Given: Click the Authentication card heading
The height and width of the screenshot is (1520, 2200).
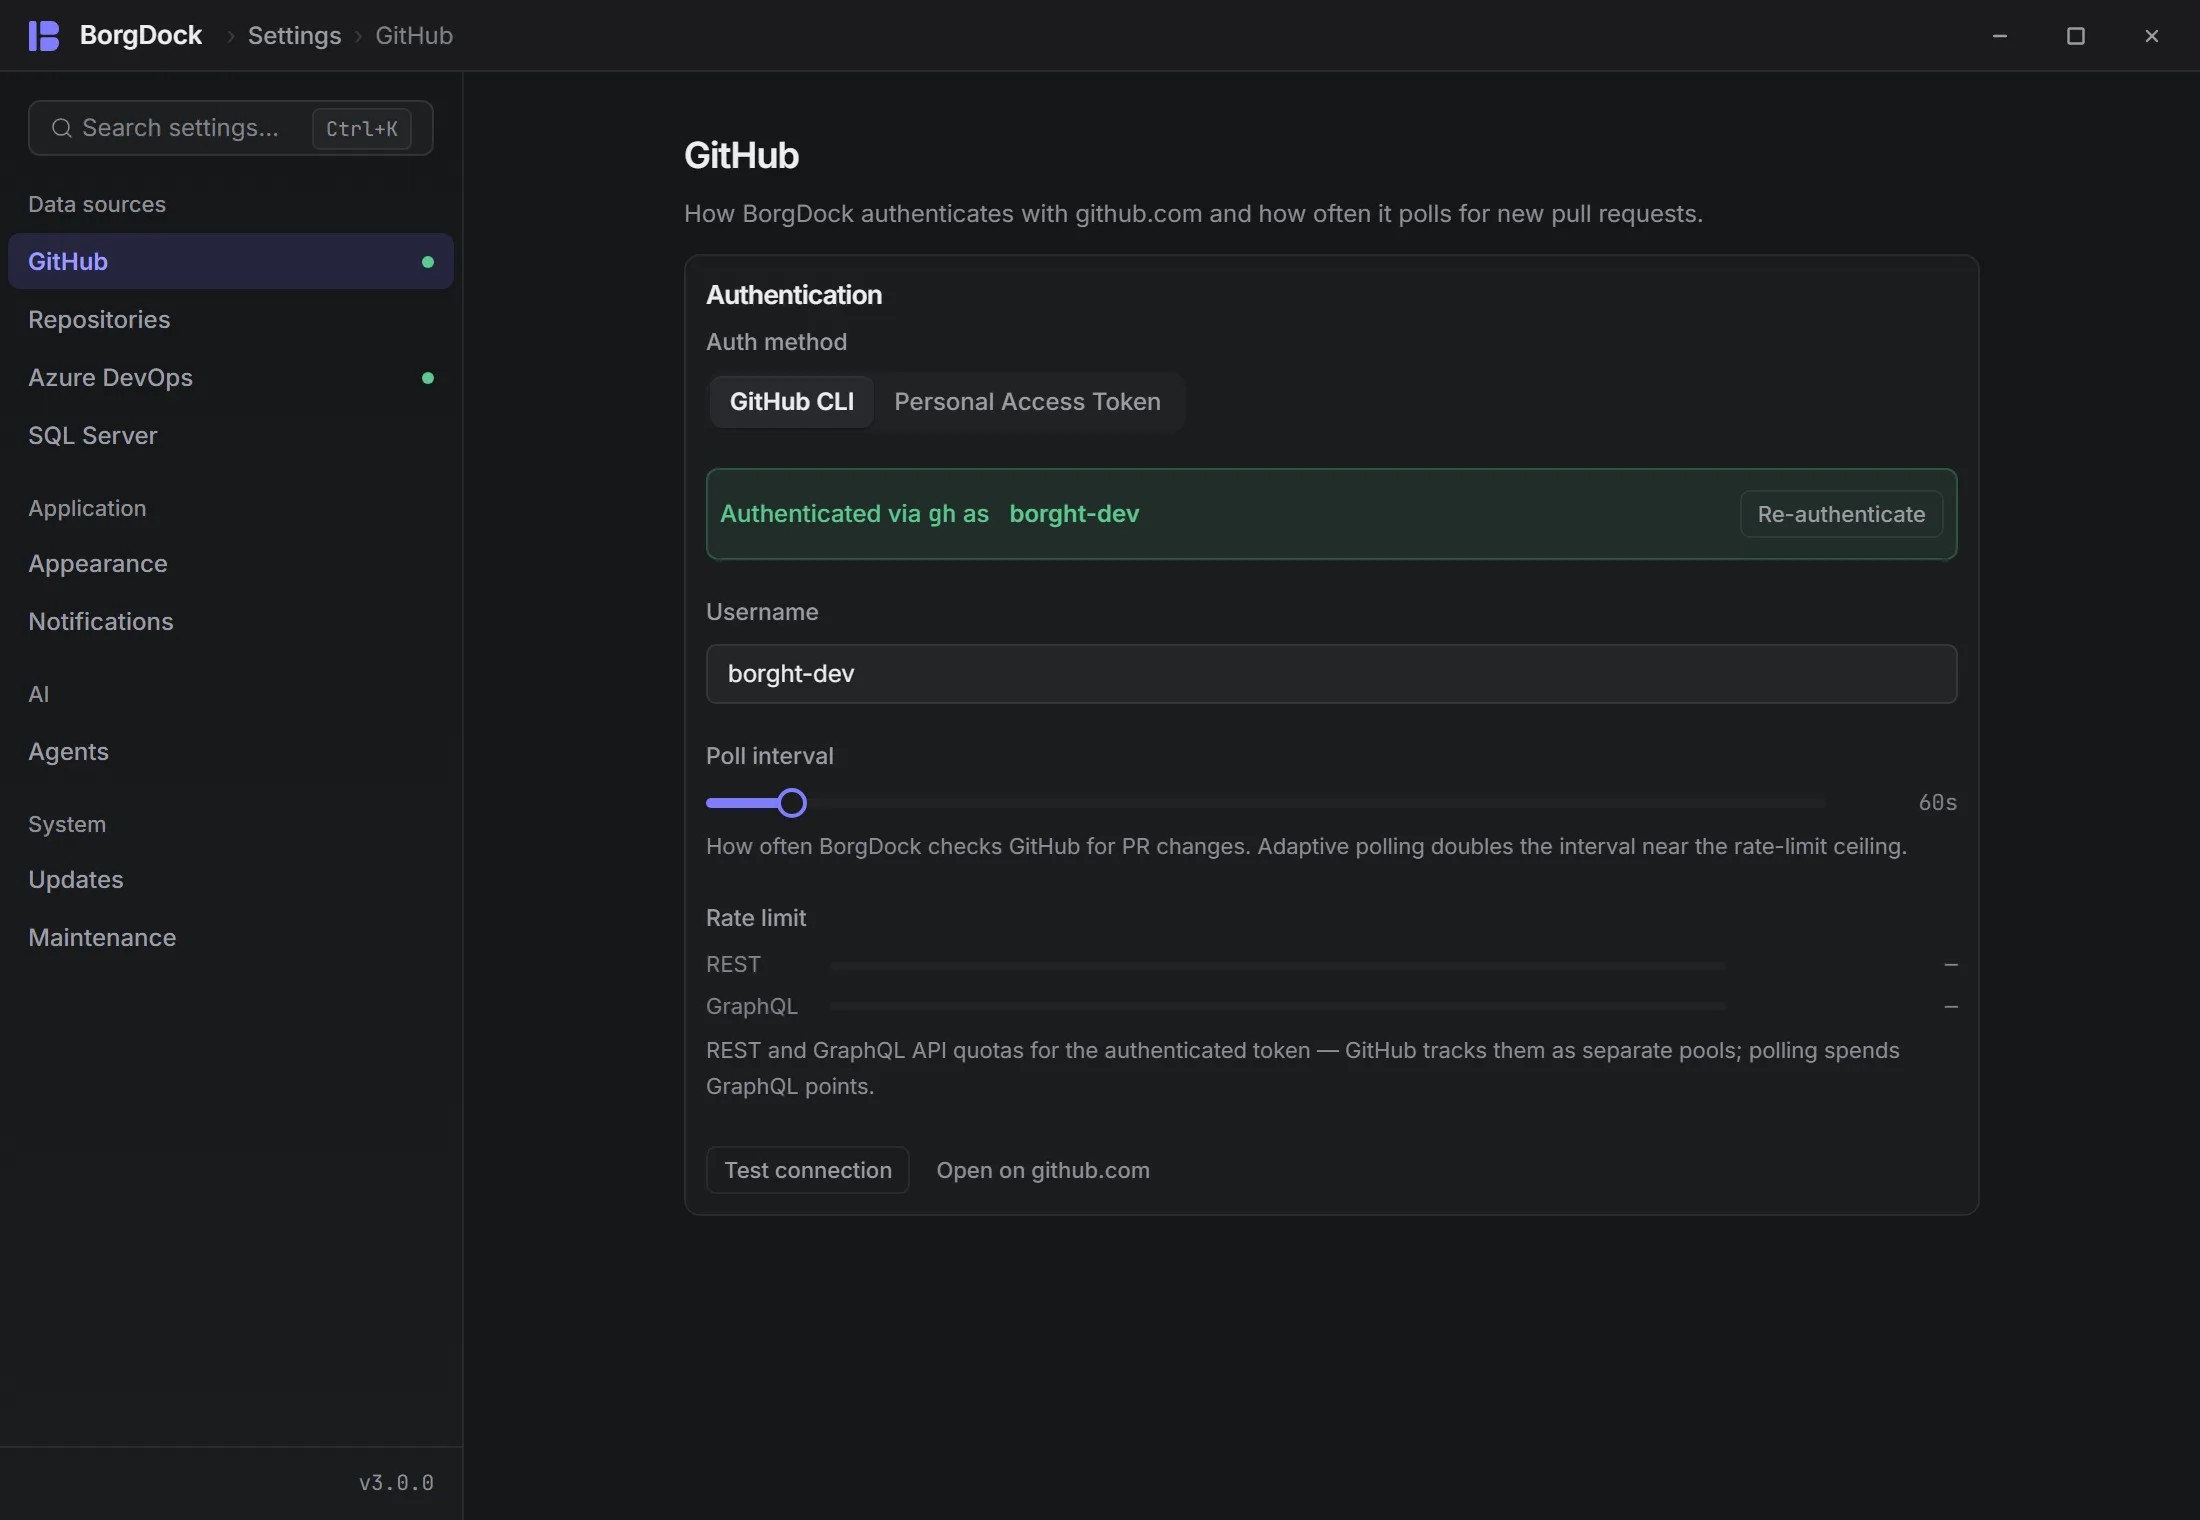Looking at the screenshot, I should click(794, 295).
